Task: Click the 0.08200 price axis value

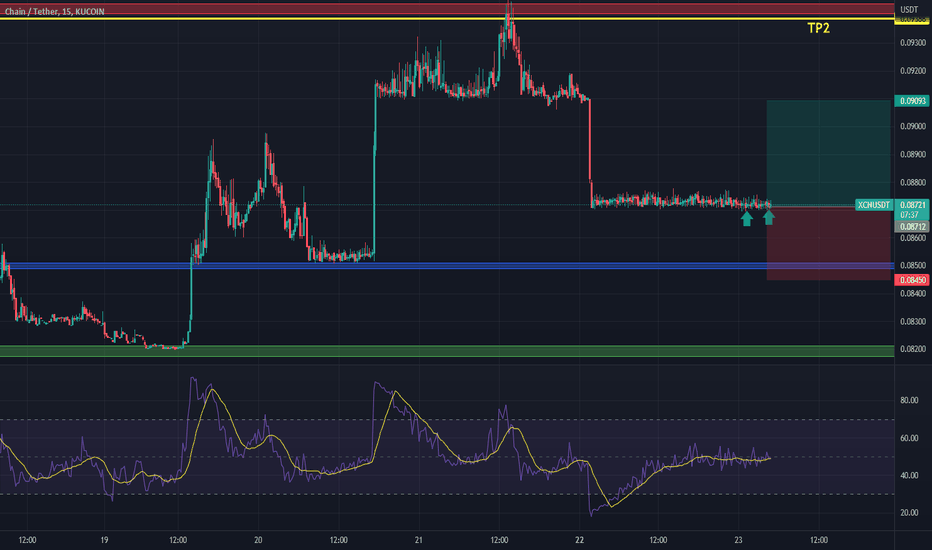Action: [x=912, y=349]
